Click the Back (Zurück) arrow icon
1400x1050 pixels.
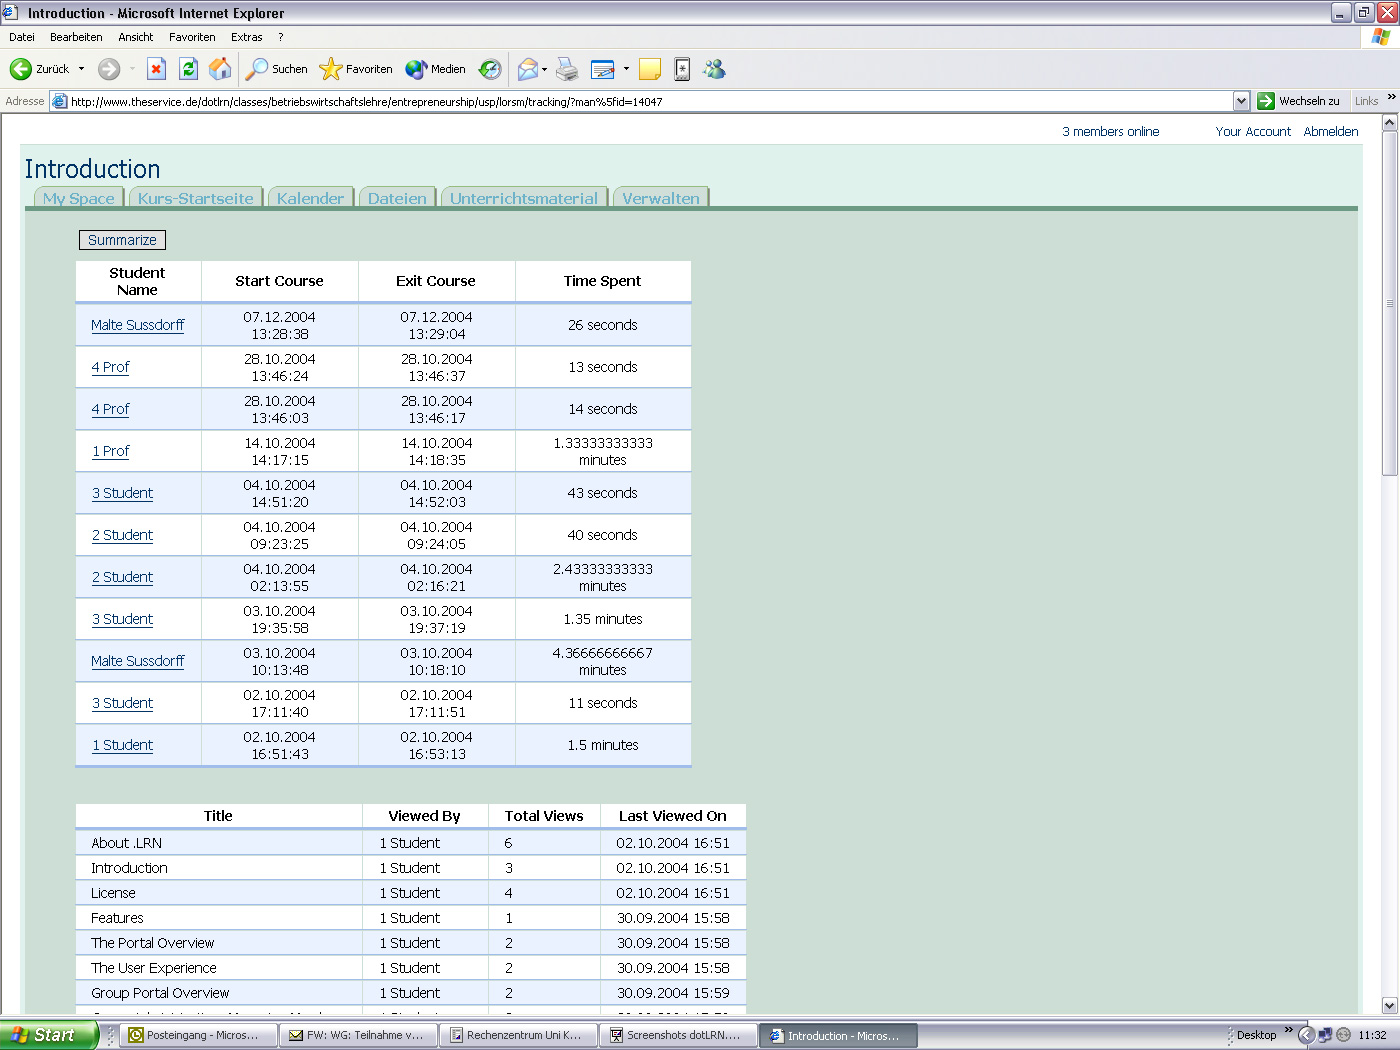click(x=21, y=69)
